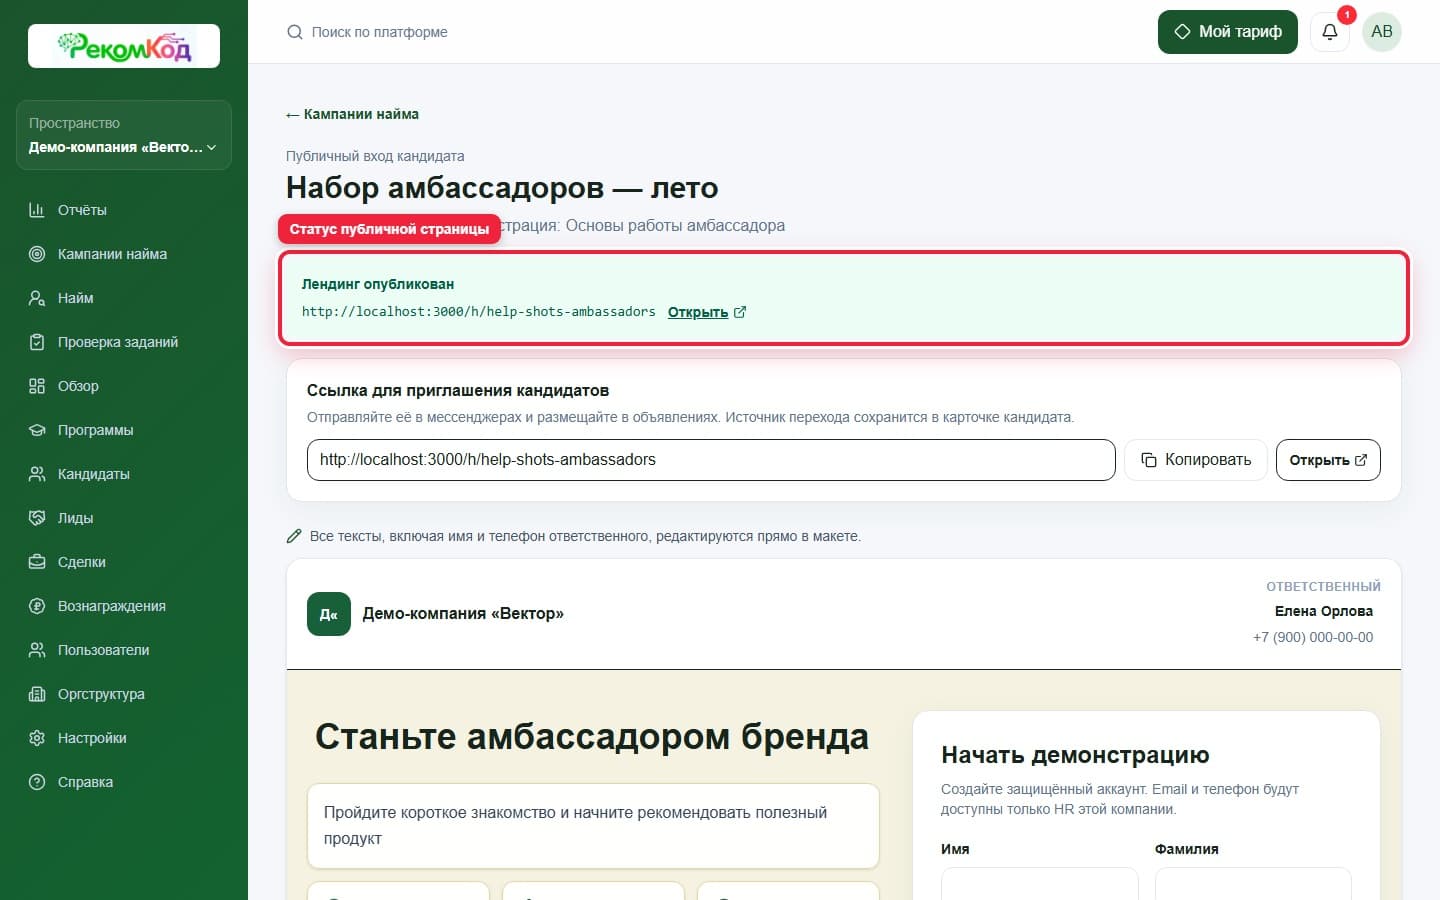The image size is (1440, 900).
Task: Click the outlined Открыть button
Action: pyautogui.click(x=1328, y=460)
